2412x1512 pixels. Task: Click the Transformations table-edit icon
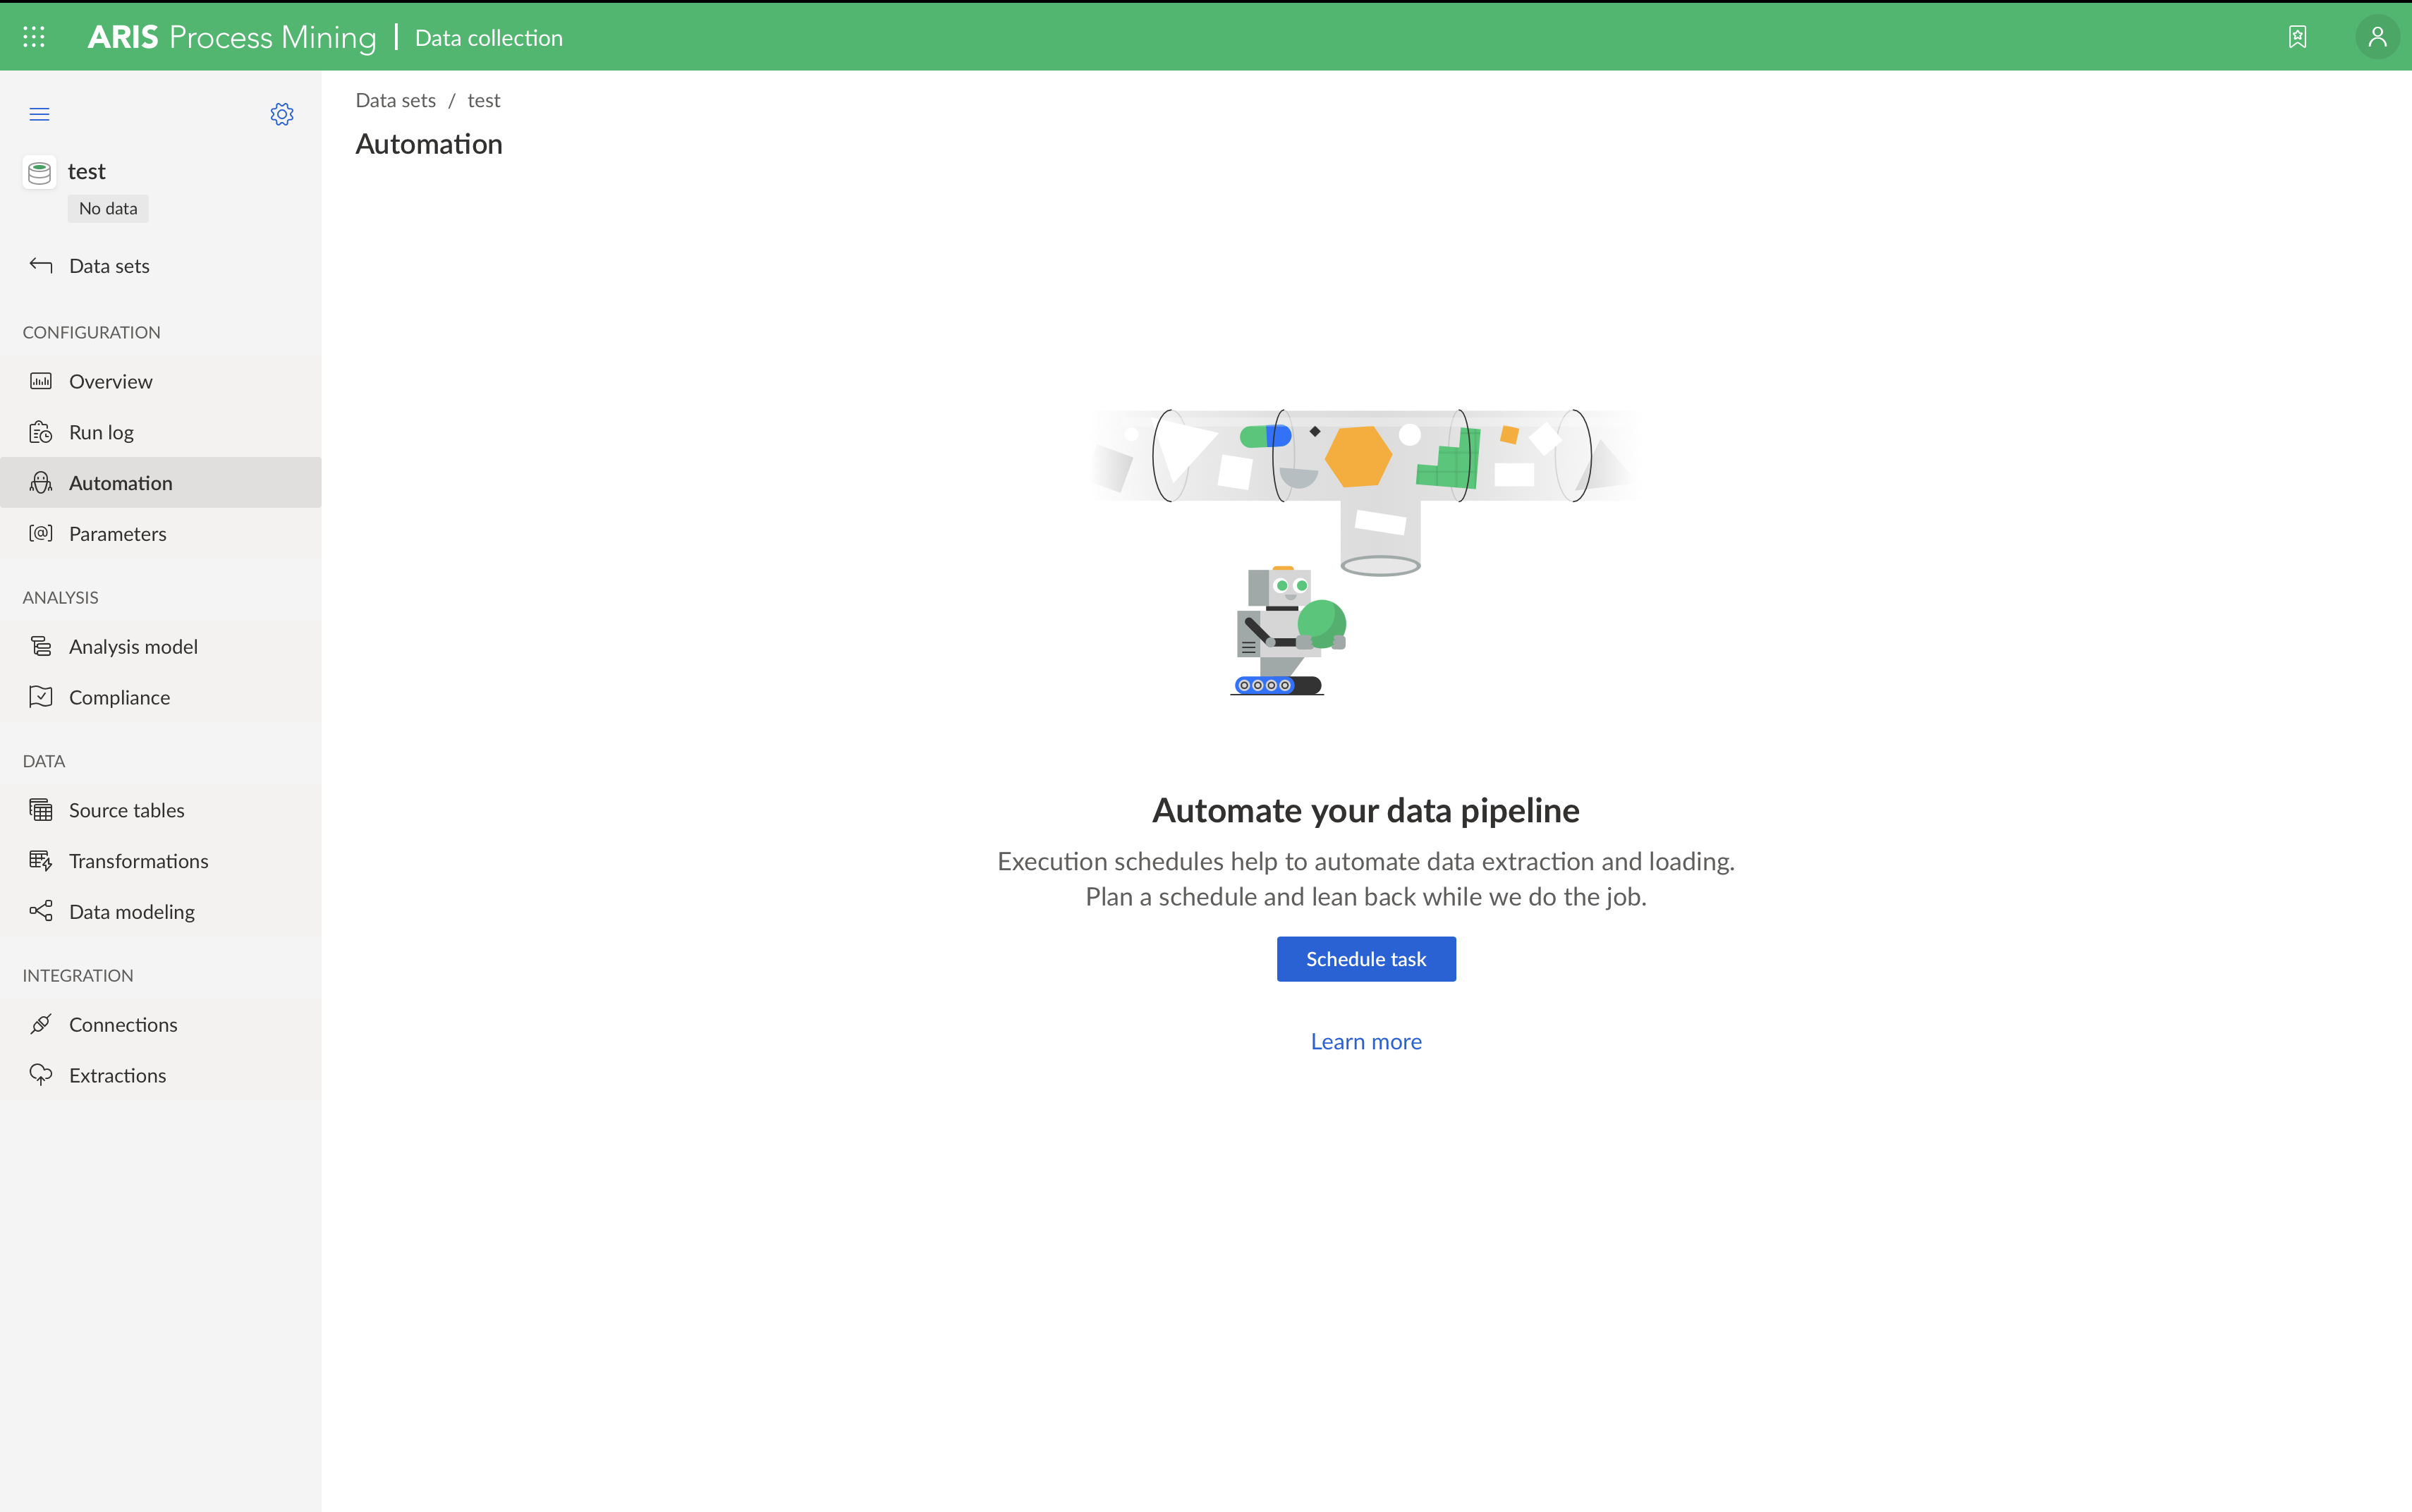point(41,860)
